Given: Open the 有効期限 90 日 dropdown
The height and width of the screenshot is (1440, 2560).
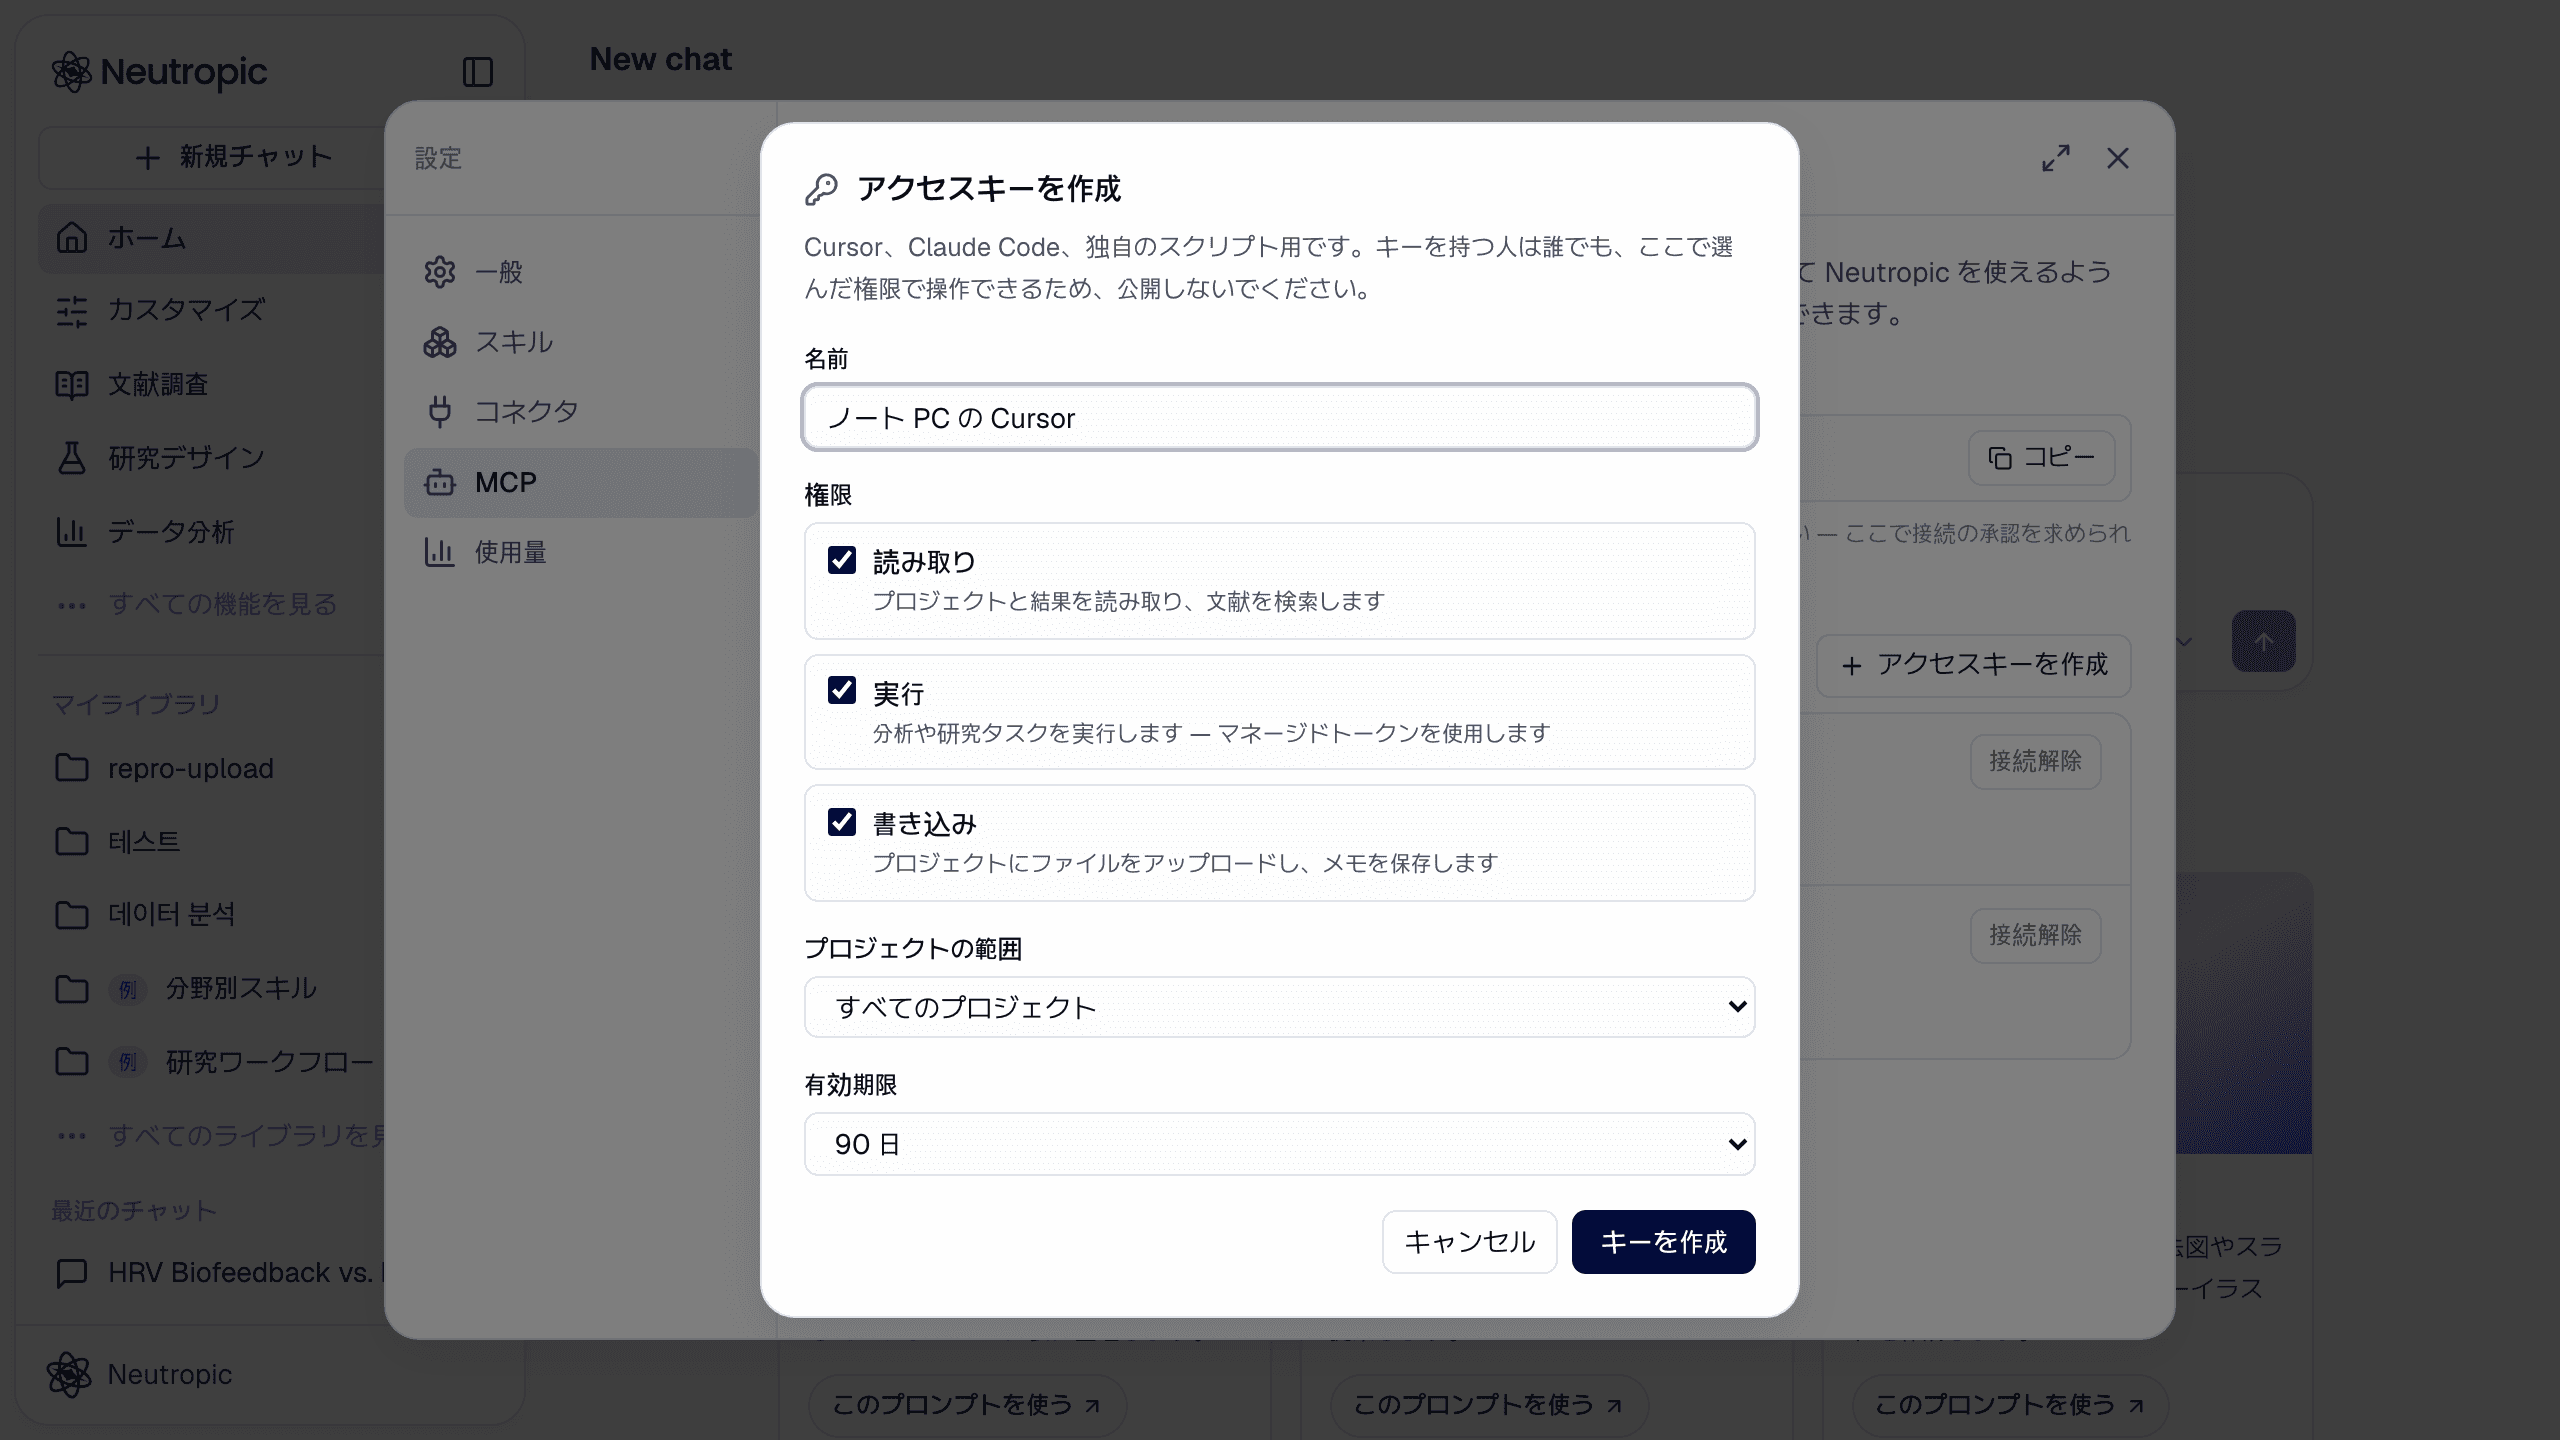Looking at the screenshot, I should pos(1279,1144).
